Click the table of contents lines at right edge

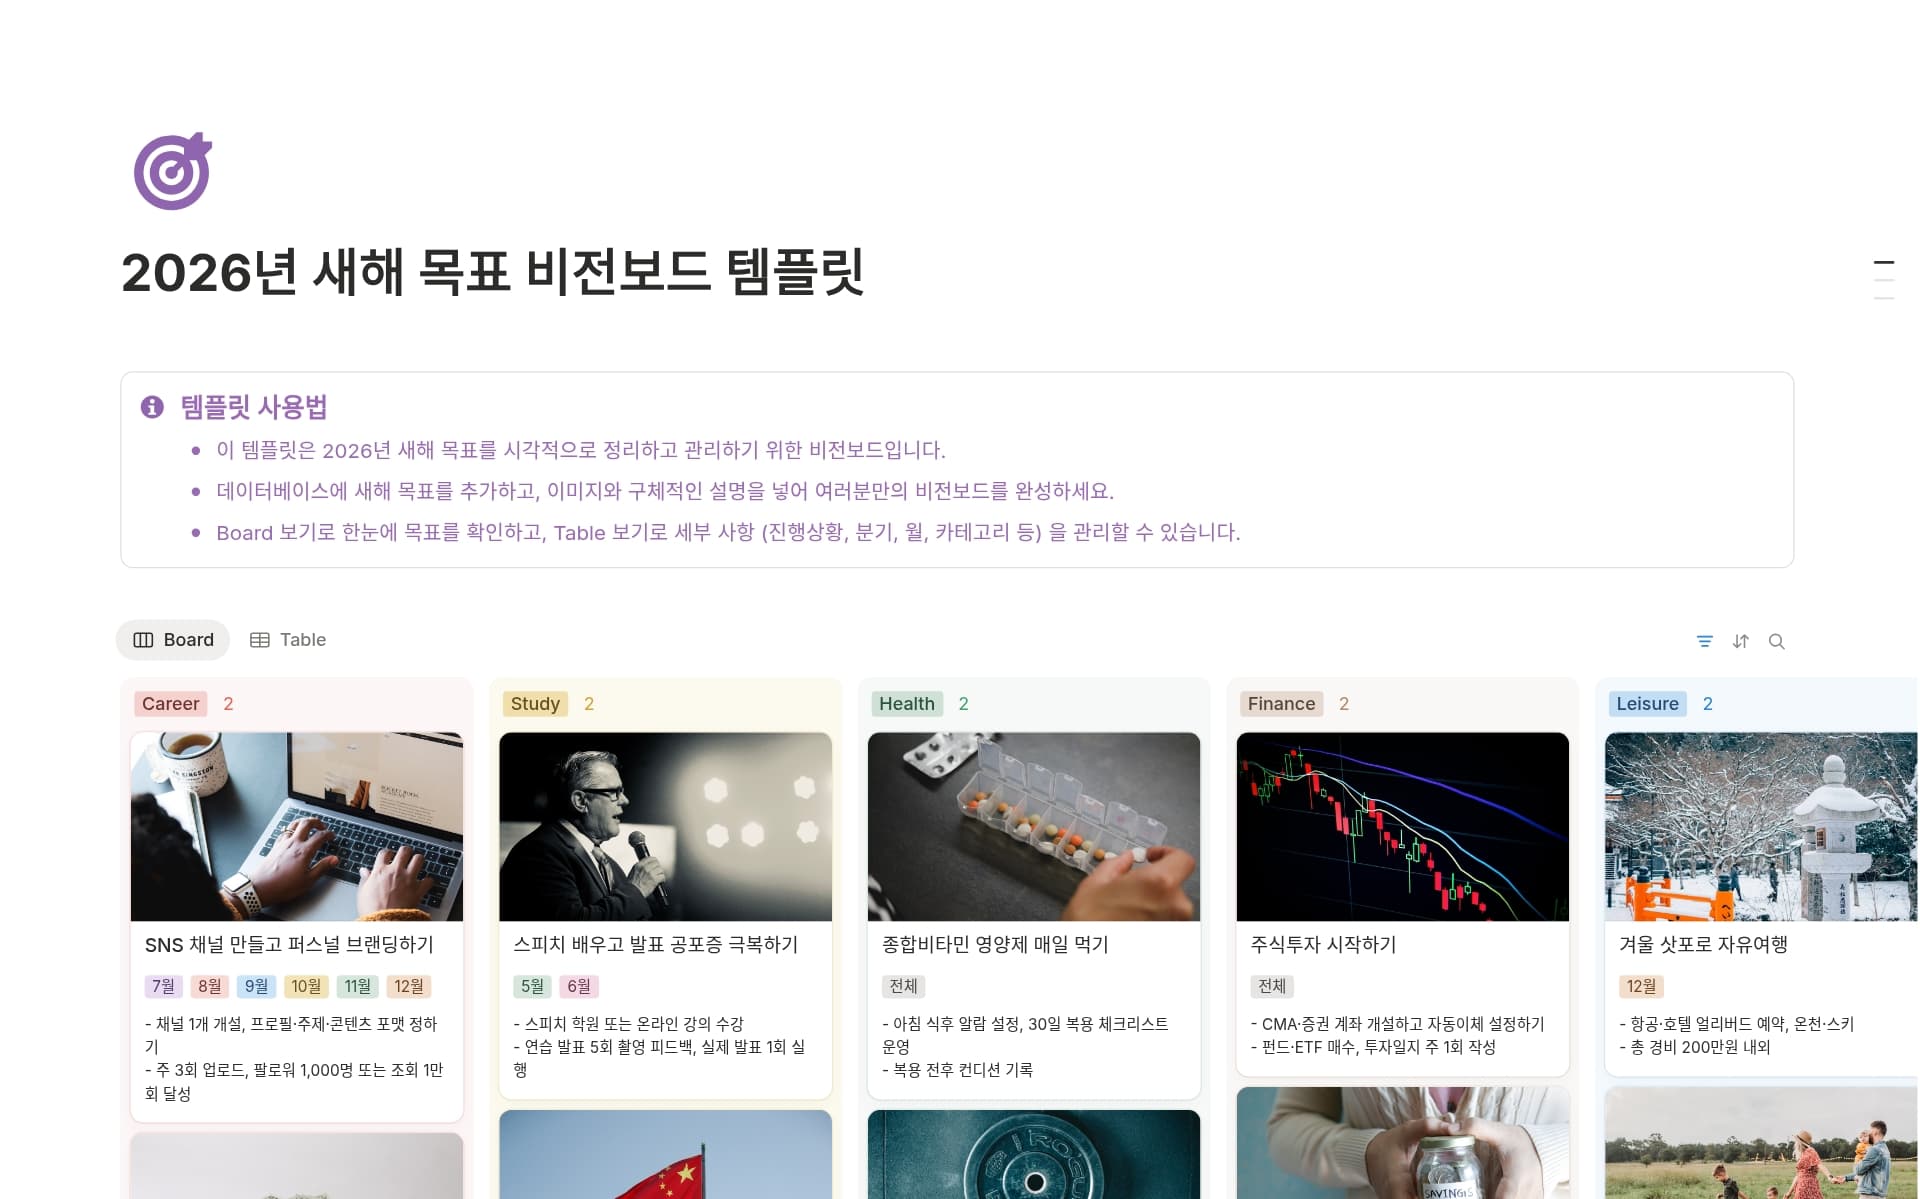click(1883, 279)
